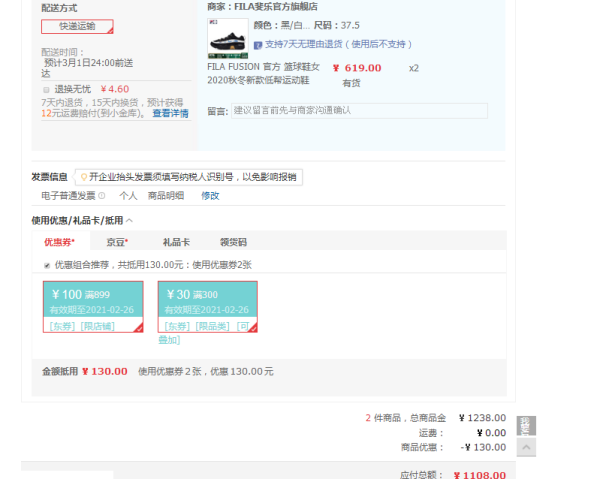Click 修改 to edit invoice info

pyautogui.click(x=210, y=196)
